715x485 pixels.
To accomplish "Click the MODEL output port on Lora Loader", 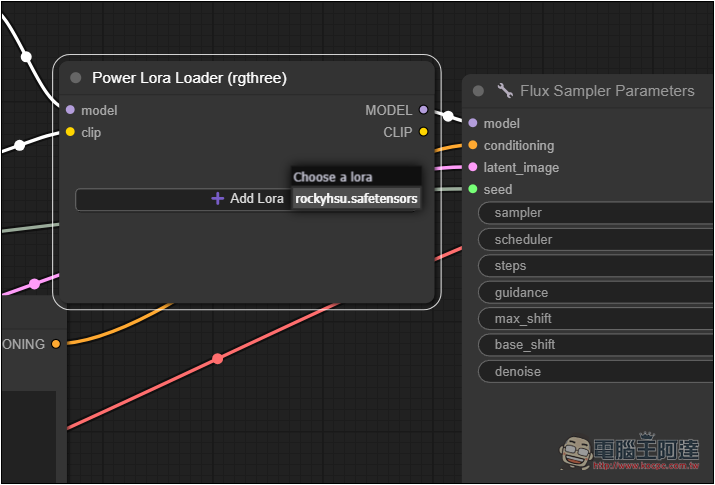I will (424, 110).
